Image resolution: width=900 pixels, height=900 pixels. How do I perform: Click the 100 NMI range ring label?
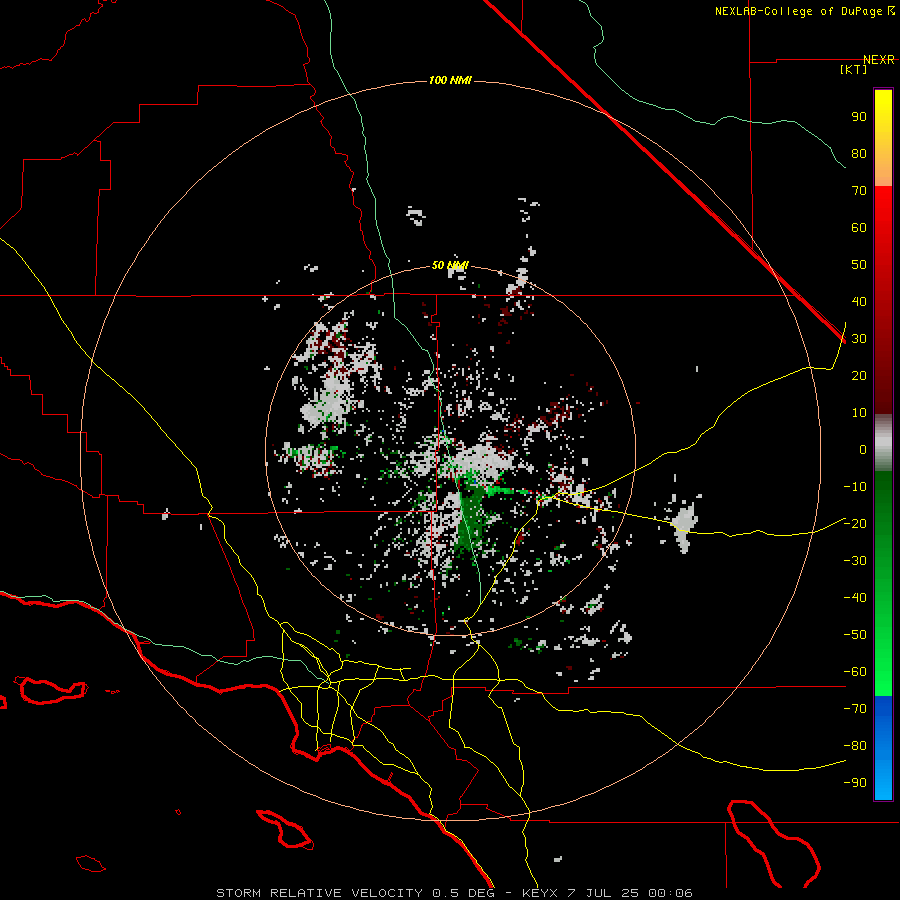point(450,80)
